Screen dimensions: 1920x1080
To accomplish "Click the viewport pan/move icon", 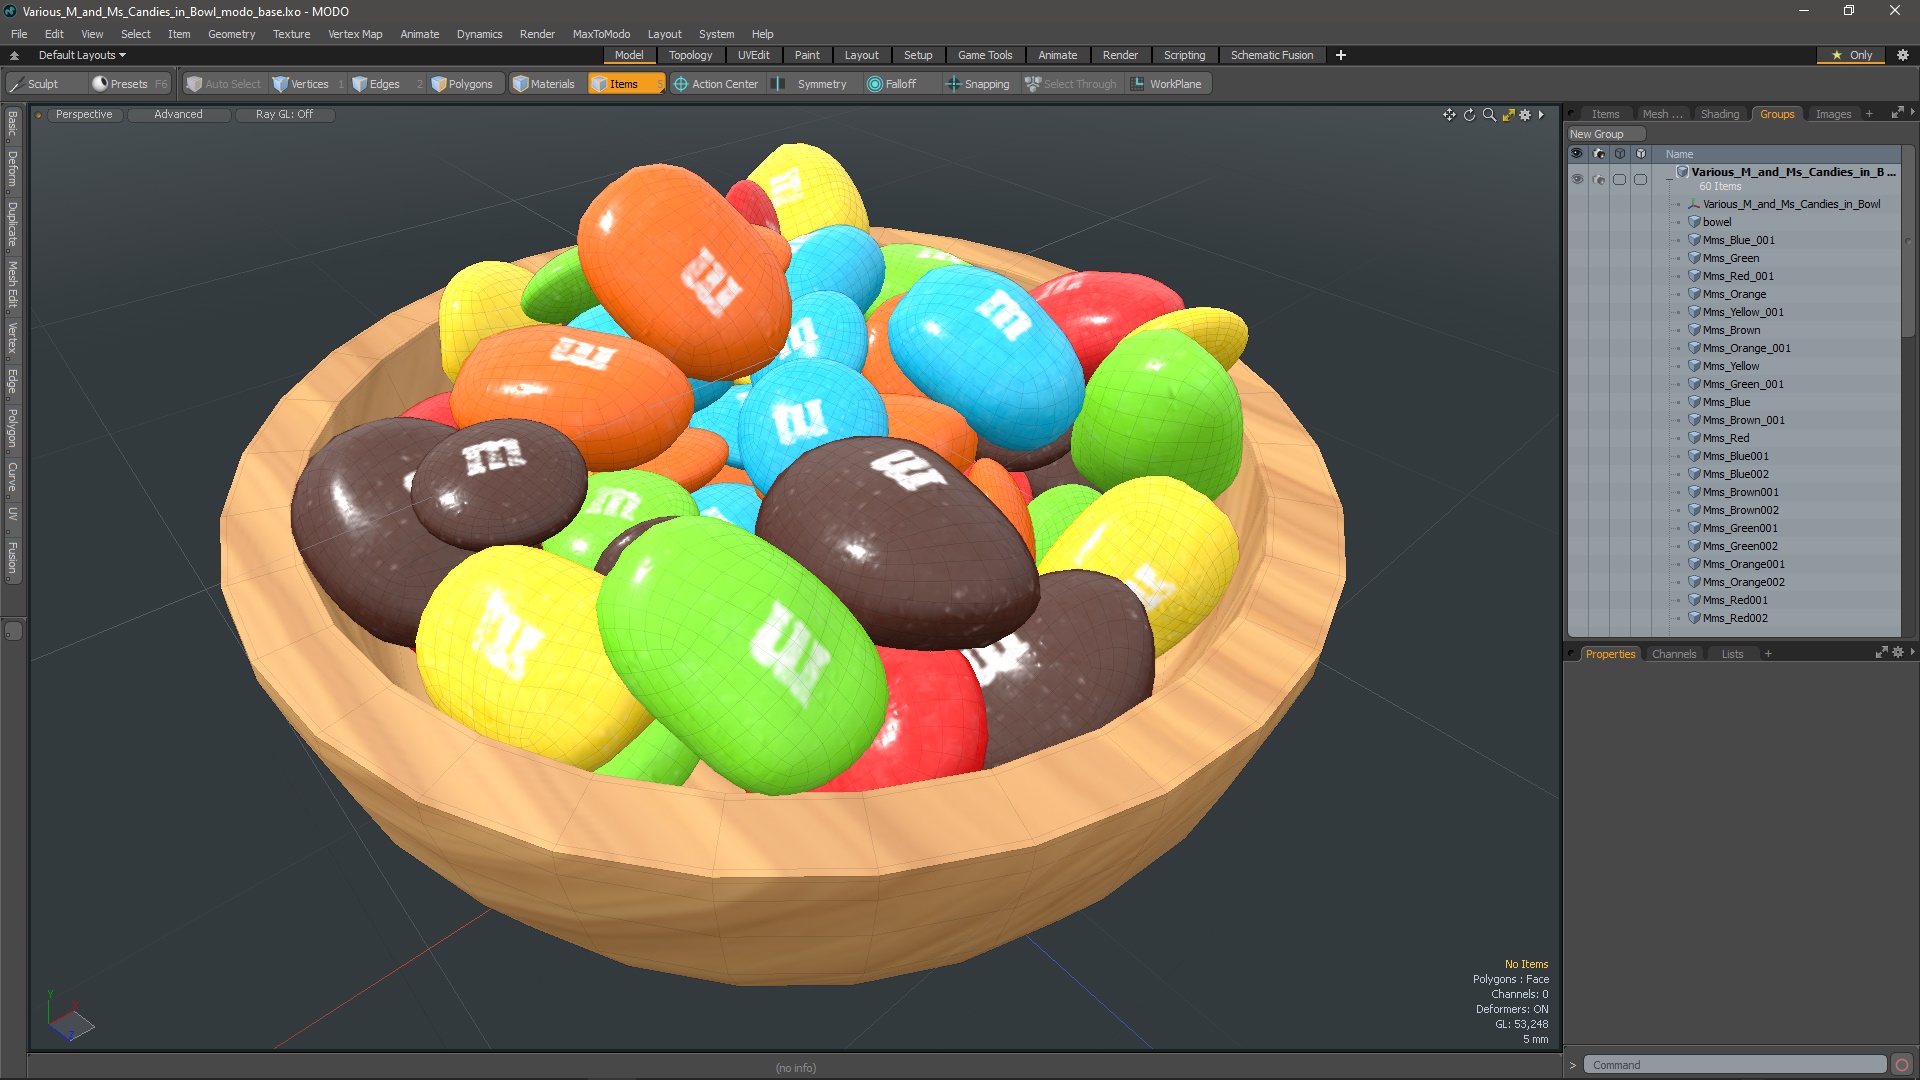I will [x=1449, y=115].
